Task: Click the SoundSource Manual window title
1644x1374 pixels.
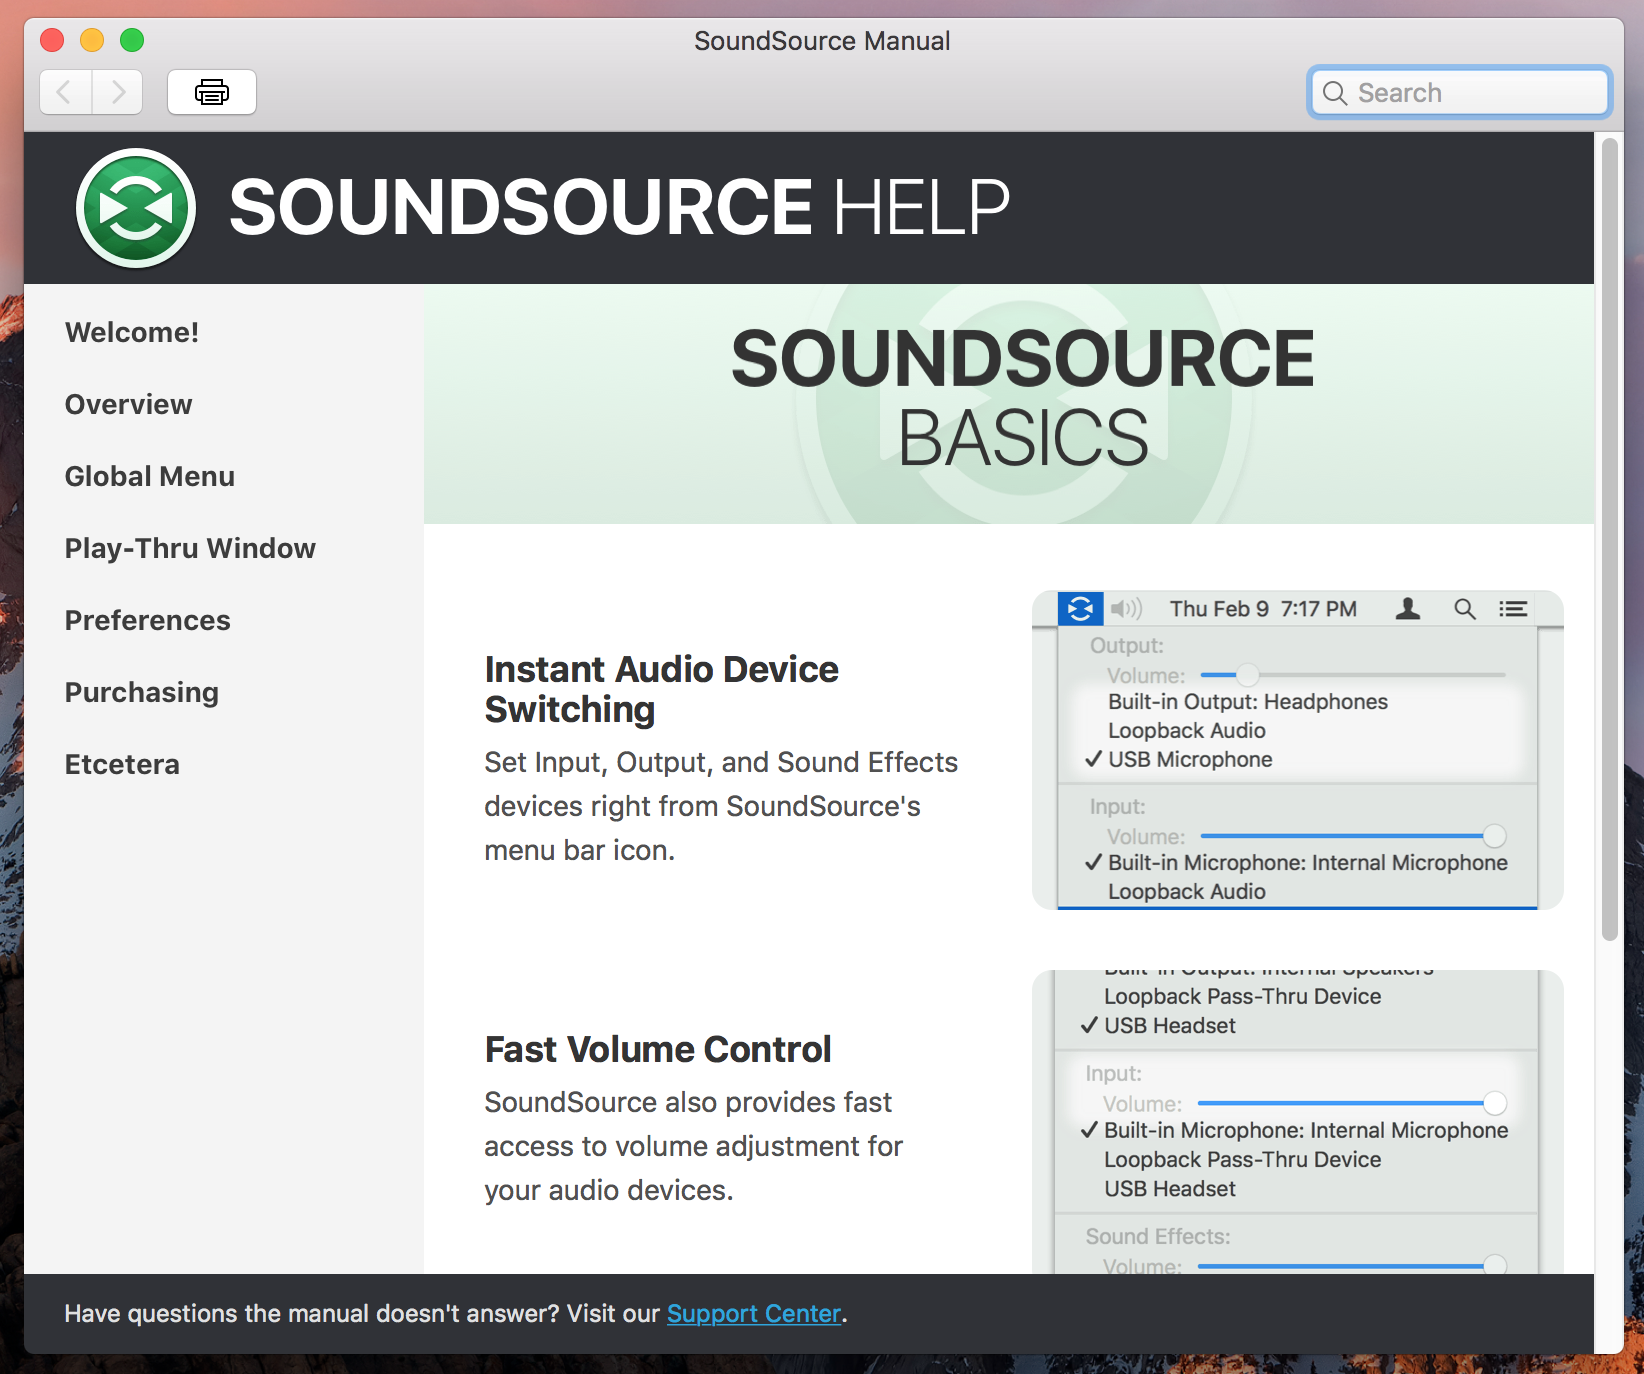Action: 822,41
